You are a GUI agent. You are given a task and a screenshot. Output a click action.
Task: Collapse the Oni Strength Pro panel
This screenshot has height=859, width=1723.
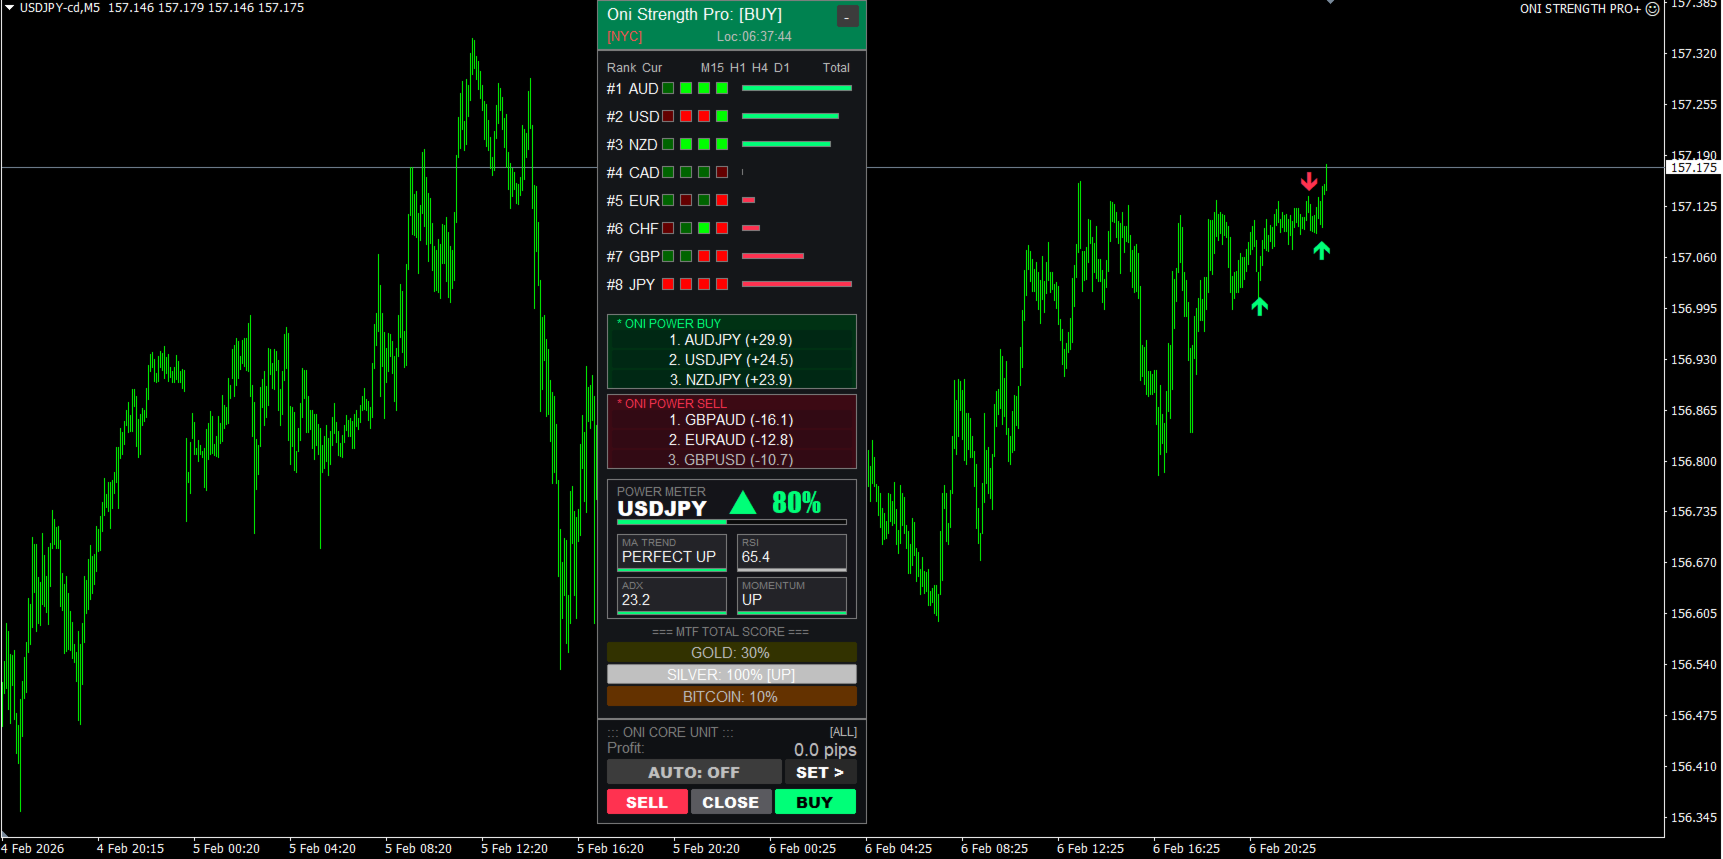(x=847, y=16)
